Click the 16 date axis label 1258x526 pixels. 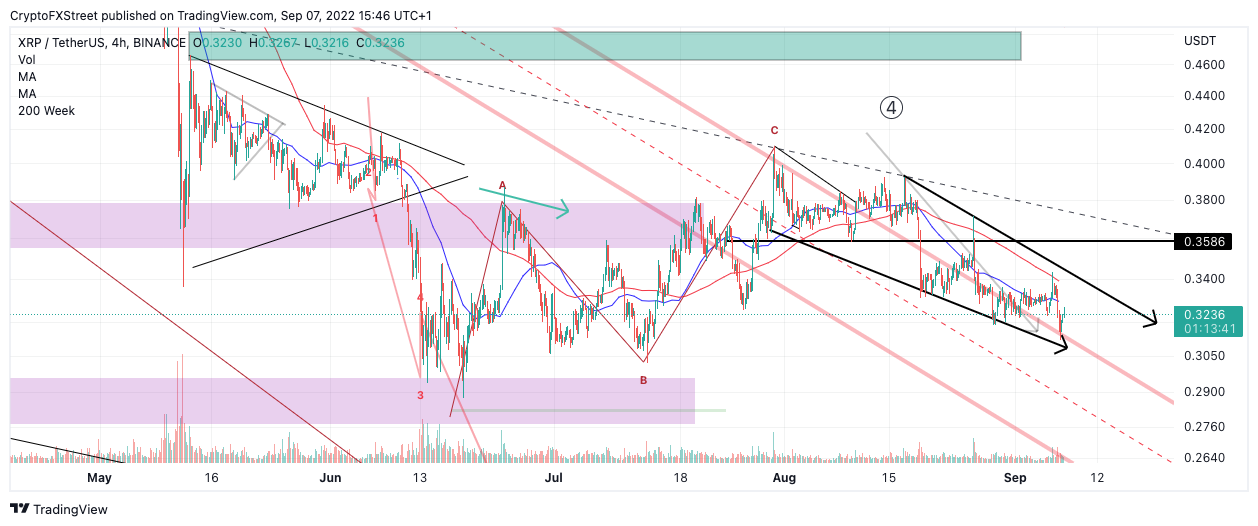tap(211, 478)
